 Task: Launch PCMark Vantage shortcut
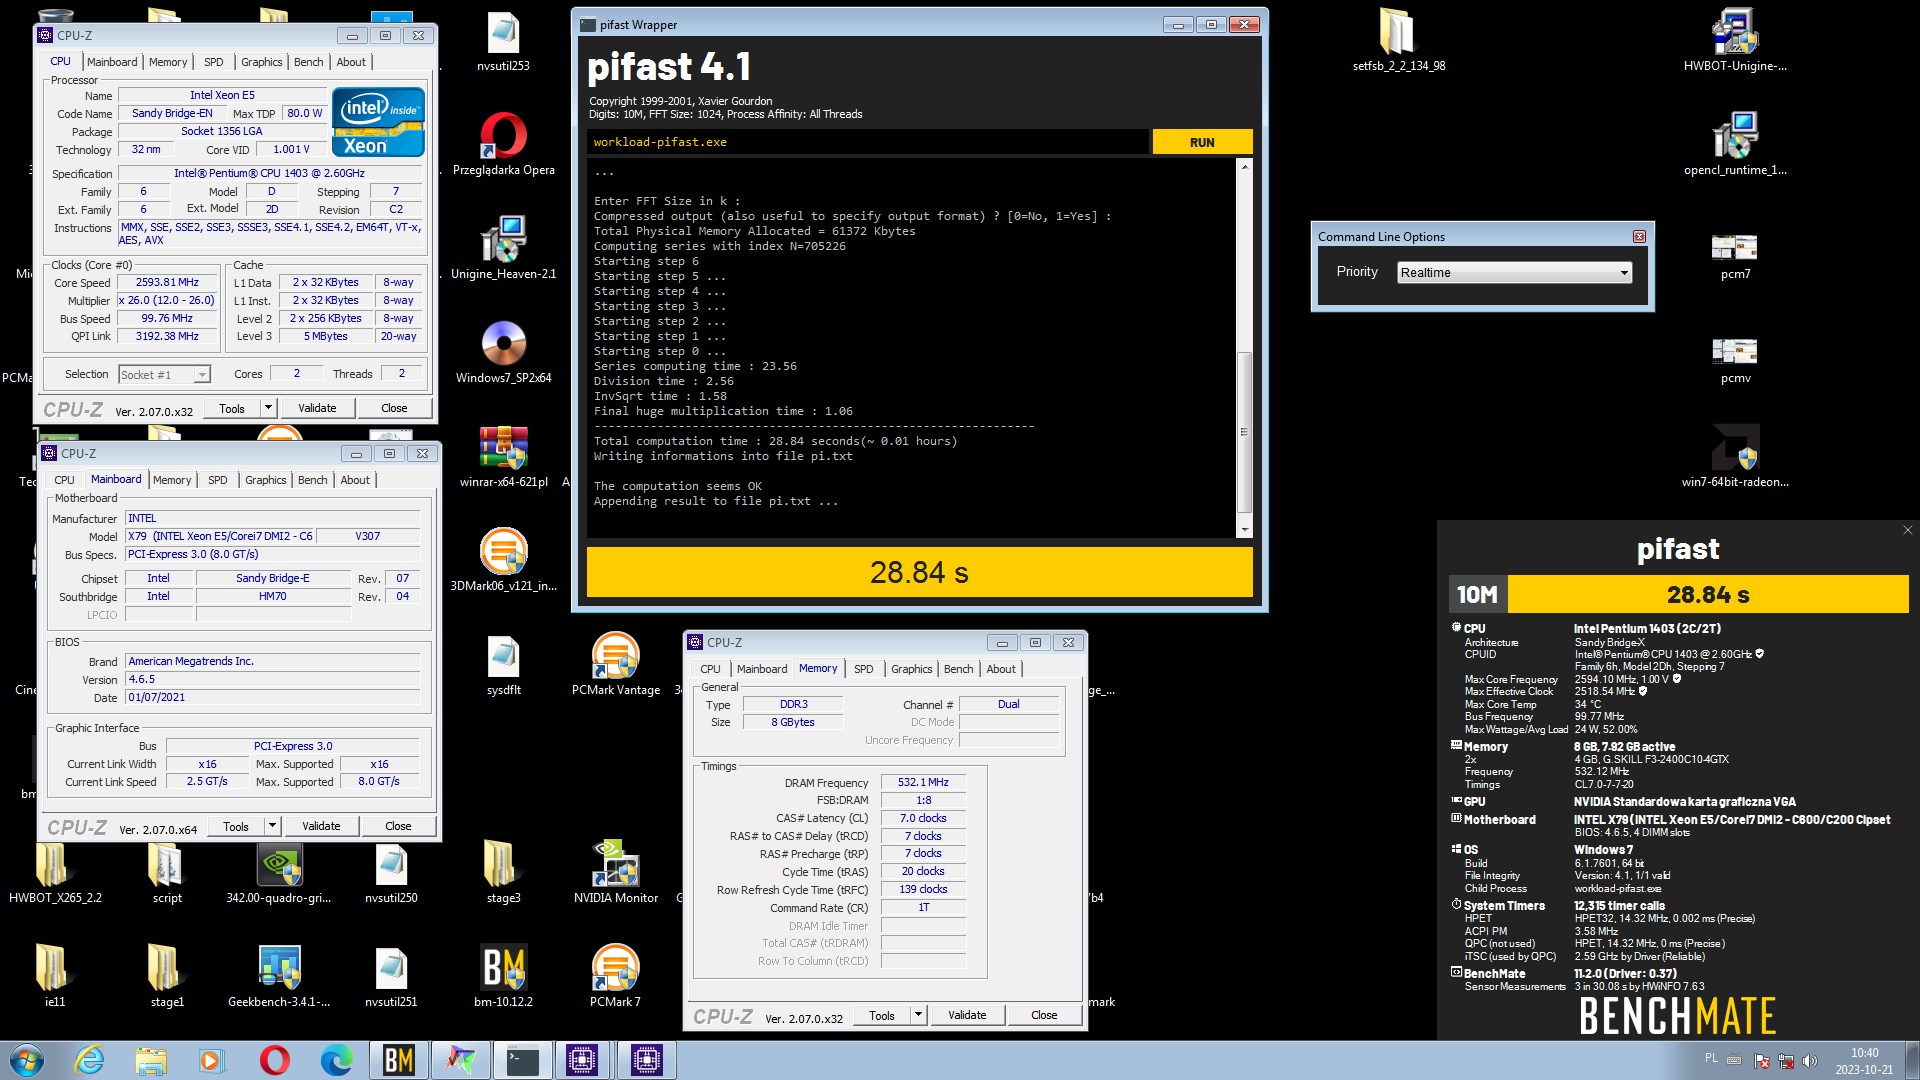616,665
